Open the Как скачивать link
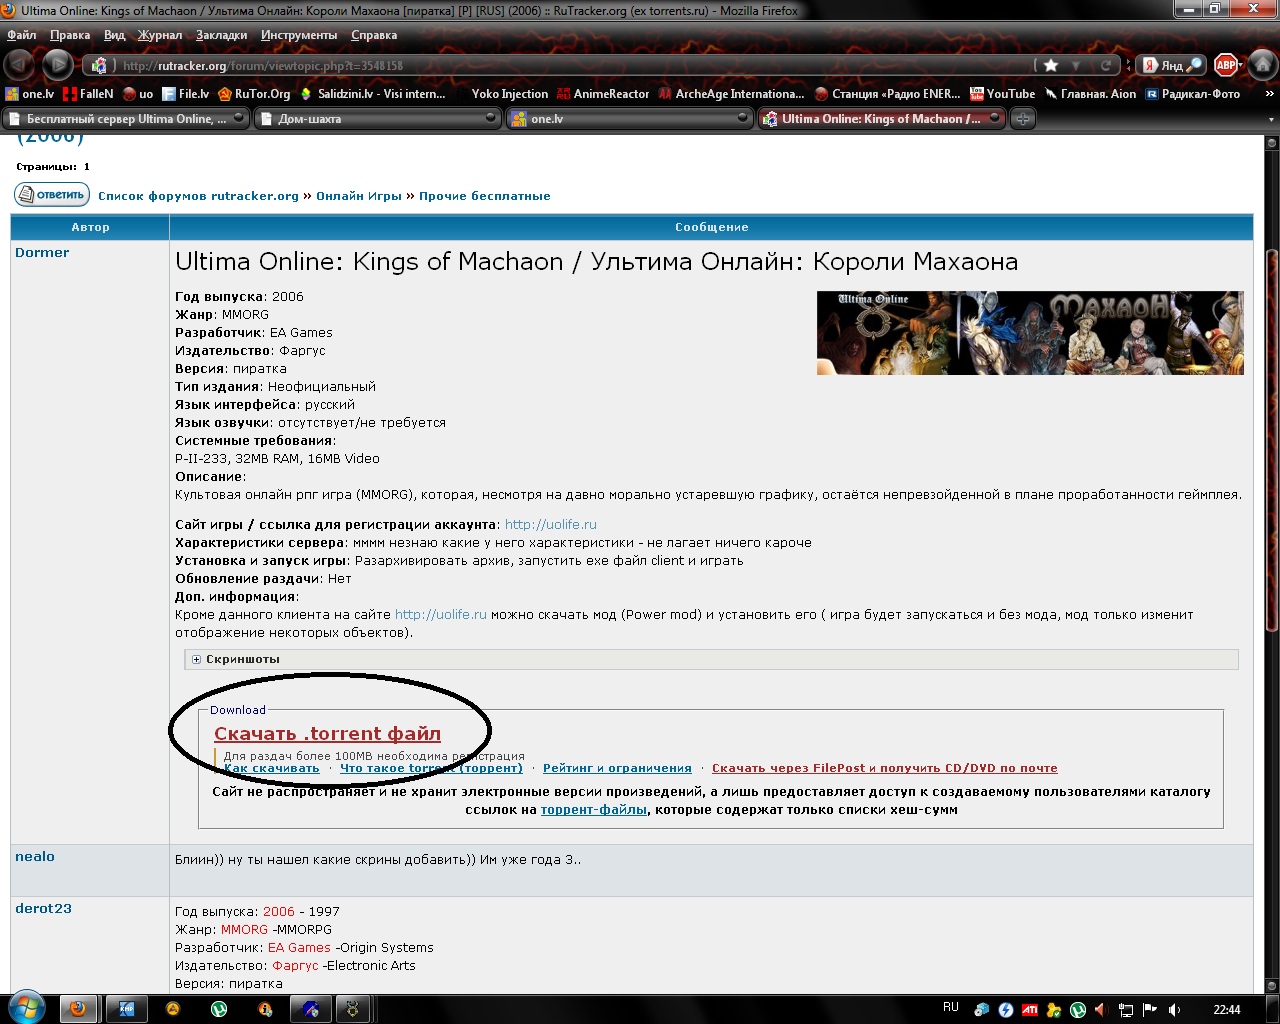Viewport: 1280px width, 1024px height. point(272,768)
